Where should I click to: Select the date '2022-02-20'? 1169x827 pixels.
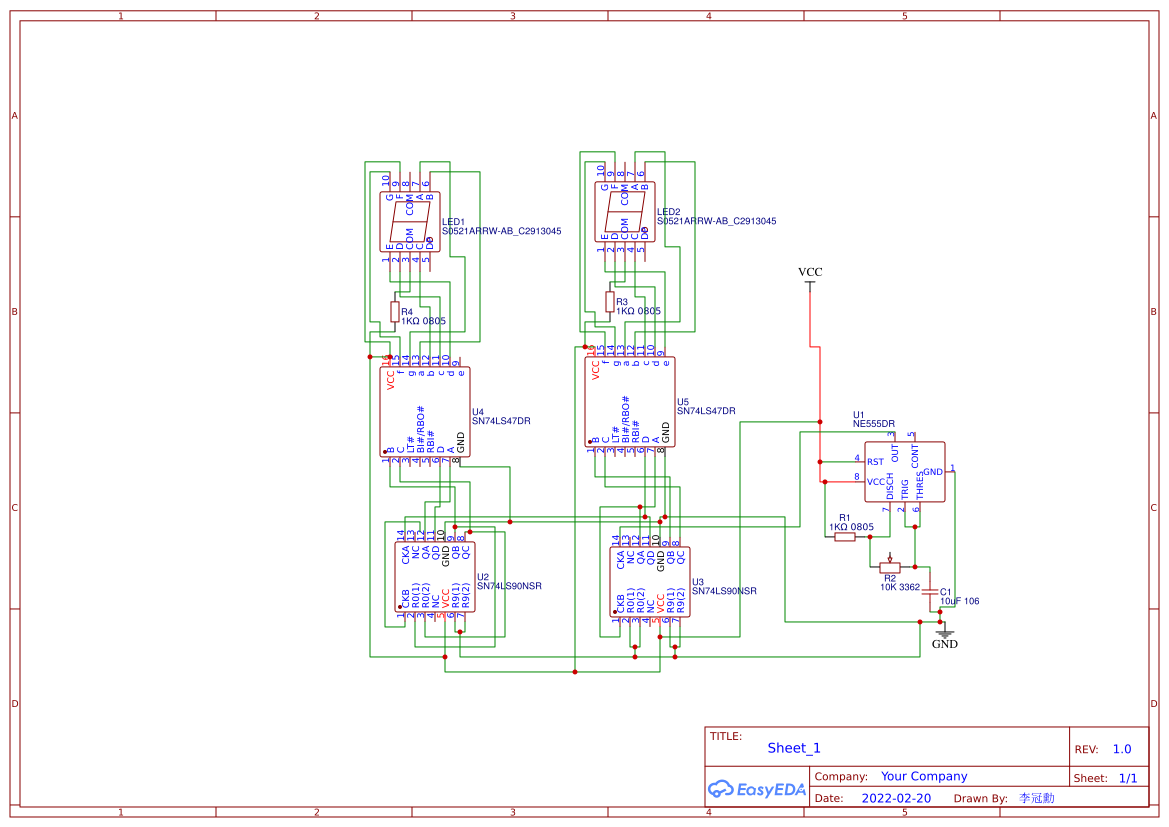(896, 798)
